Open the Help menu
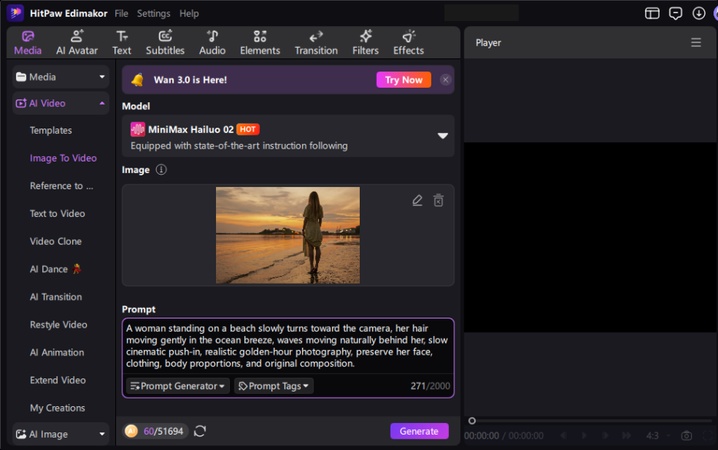This screenshot has width=718, height=450. (x=189, y=14)
